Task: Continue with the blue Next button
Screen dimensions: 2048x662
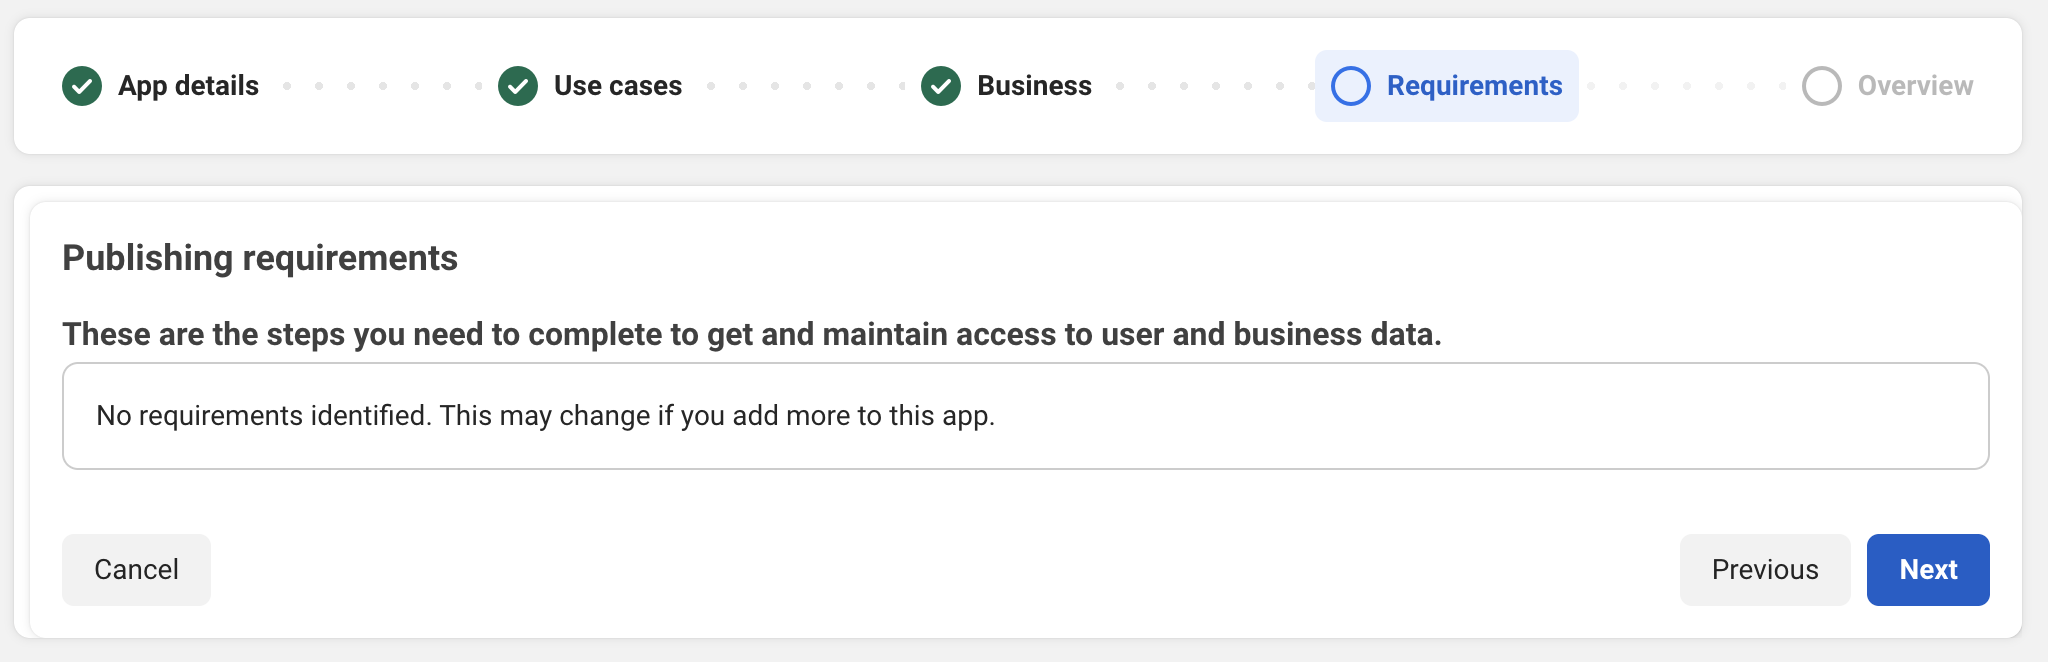Action: coord(1928,570)
